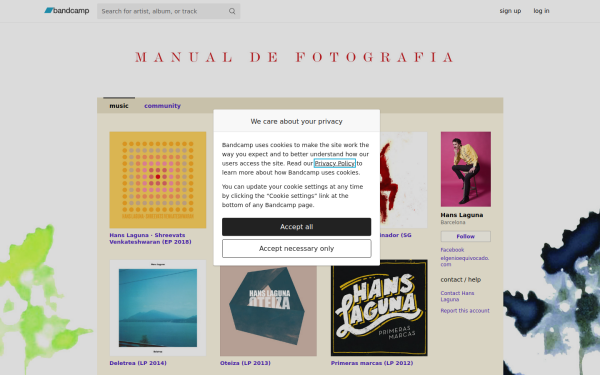The image size is (600, 375).
Task: Click the Hans Laguna artist name
Action: coord(461,215)
